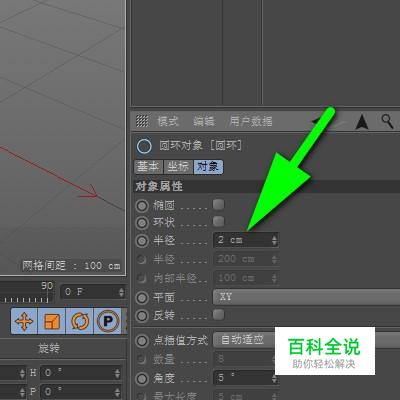The image size is (400, 400).
Task: Open the 模式 menu
Action: 168,121
